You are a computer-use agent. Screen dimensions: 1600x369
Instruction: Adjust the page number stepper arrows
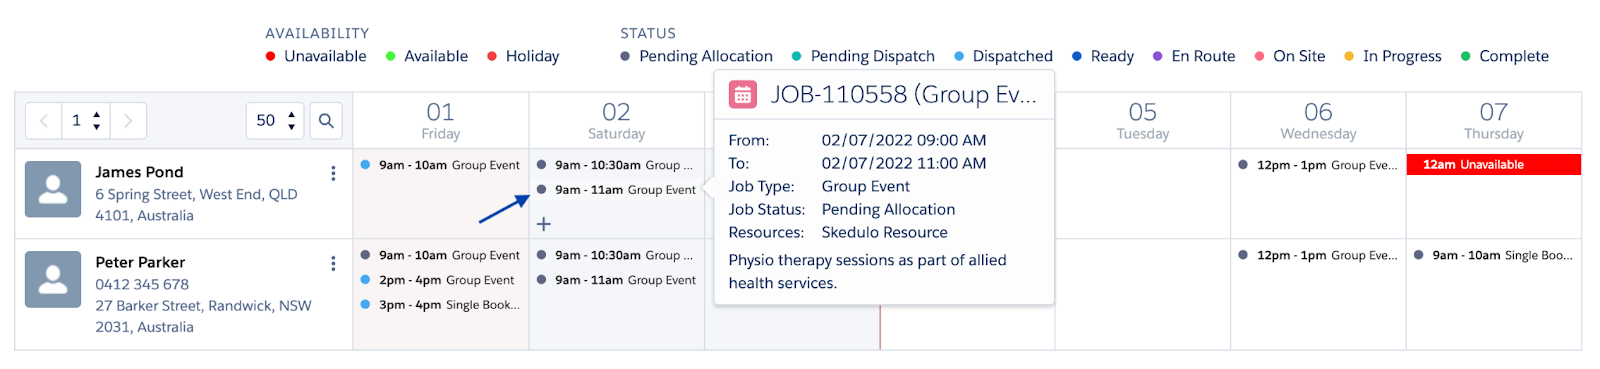coord(96,121)
